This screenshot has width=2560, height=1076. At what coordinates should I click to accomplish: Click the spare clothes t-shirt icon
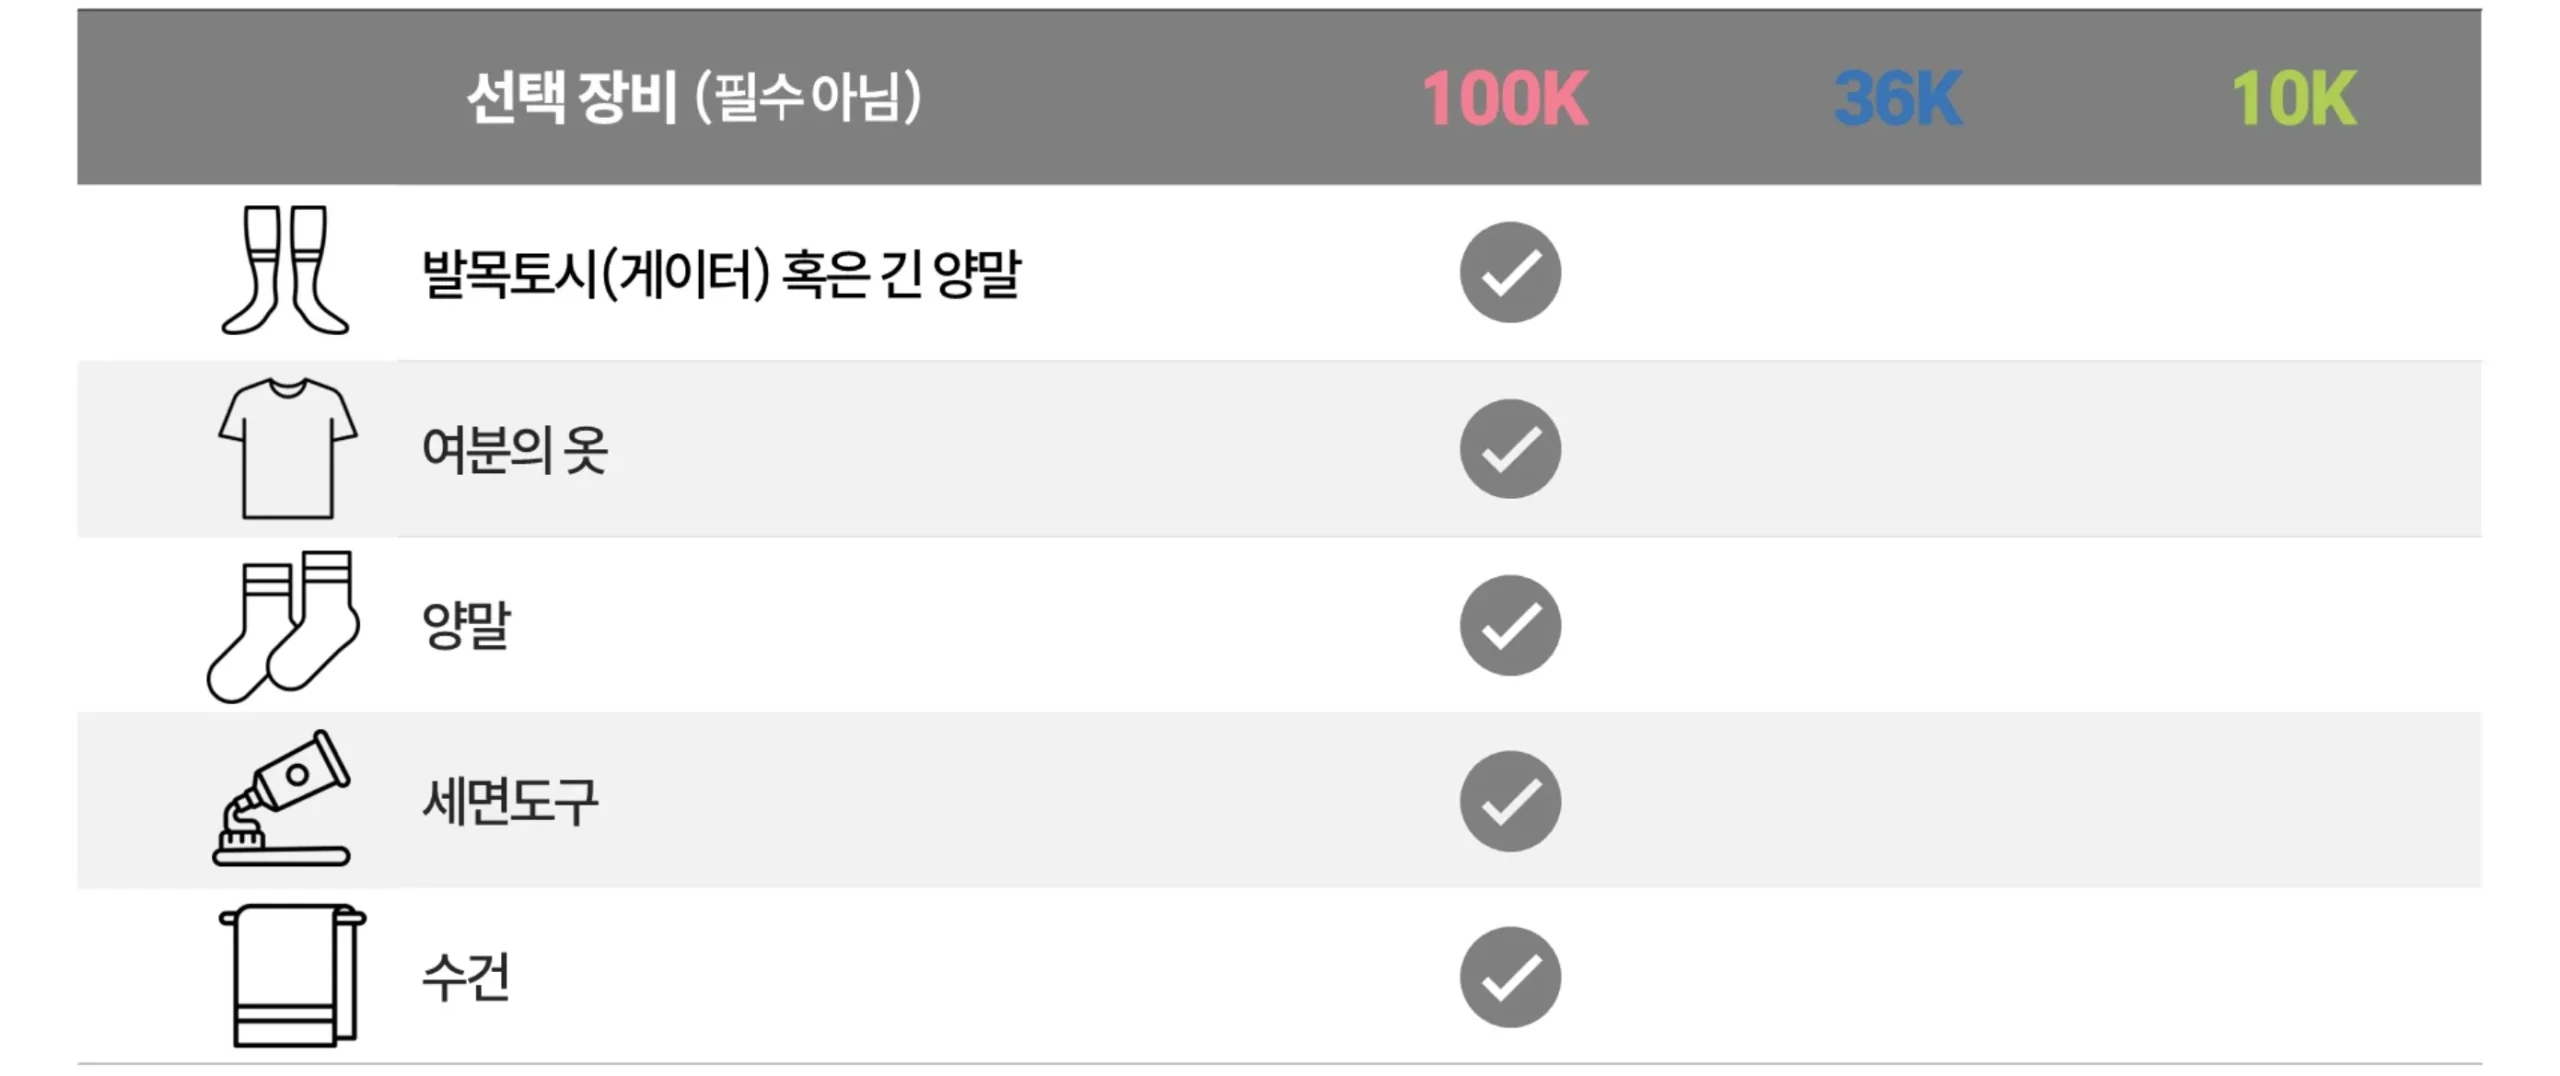coord(287,448)
